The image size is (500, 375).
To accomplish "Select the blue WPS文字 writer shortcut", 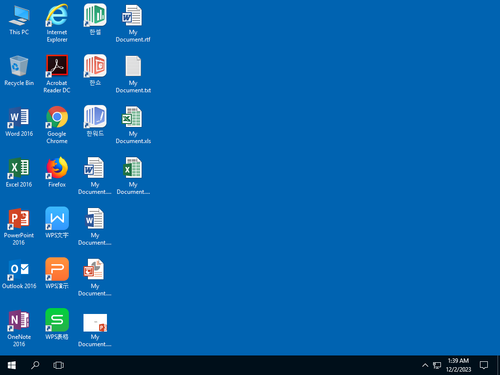I will pyautogui.click(x=57, y=223).
